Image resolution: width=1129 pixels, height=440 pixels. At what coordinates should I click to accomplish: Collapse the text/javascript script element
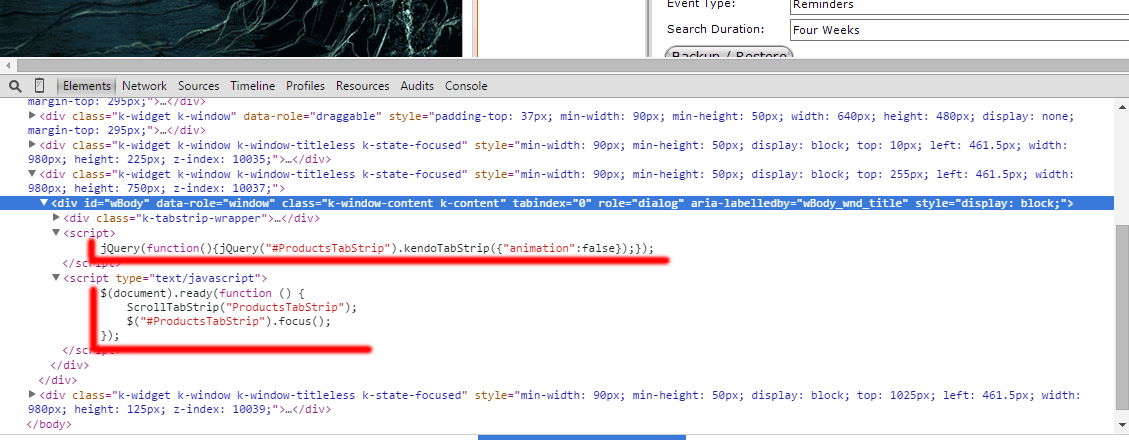(x=57, y=277)
